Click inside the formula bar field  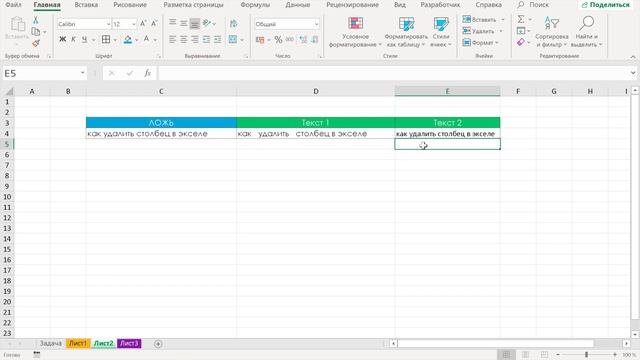(394, 73)
